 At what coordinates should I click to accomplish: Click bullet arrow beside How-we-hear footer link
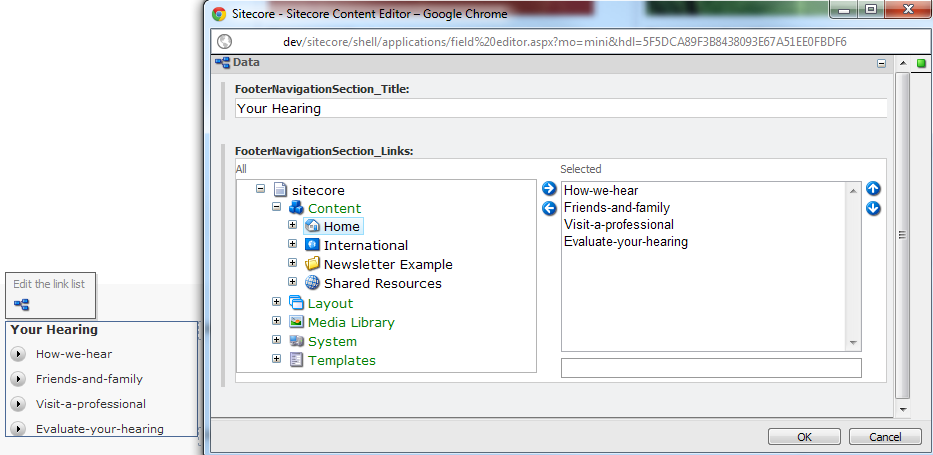[18, 354]
